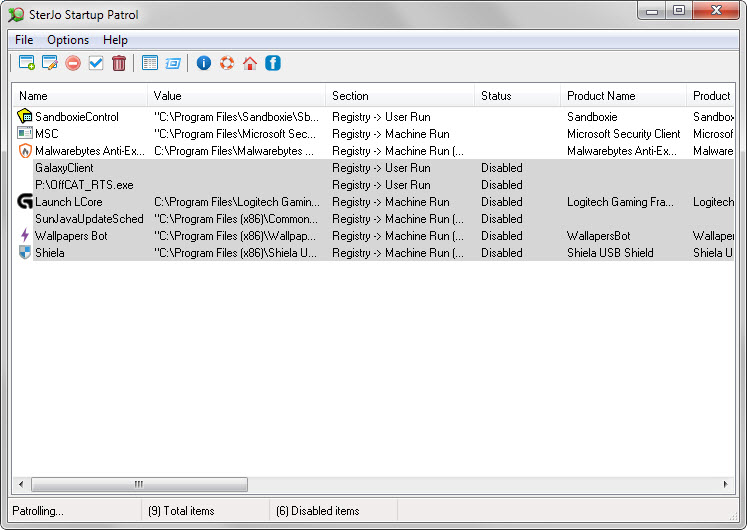Click the scrollbar right arrow
Viewport: 747px width, 530px height.
(726, 484)
